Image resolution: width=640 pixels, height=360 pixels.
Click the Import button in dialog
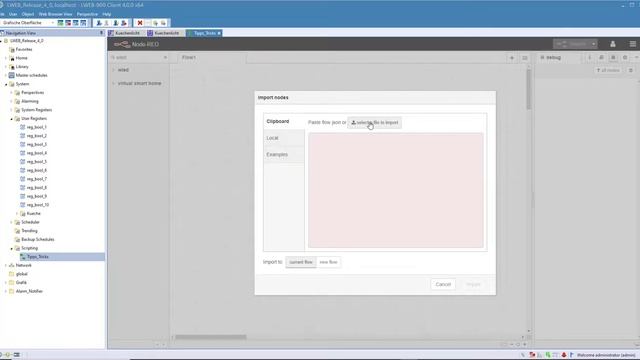473,284
